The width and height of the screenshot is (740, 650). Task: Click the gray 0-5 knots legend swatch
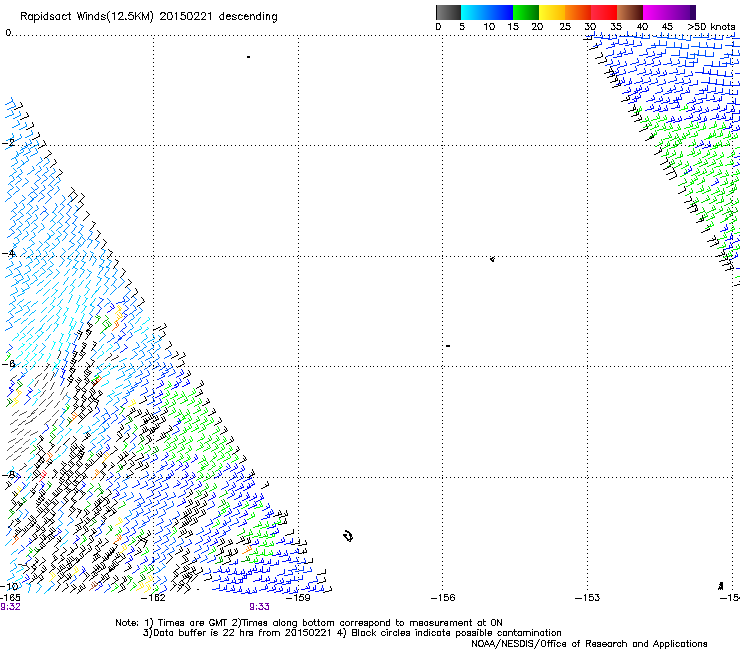click(x=448, y=12)
